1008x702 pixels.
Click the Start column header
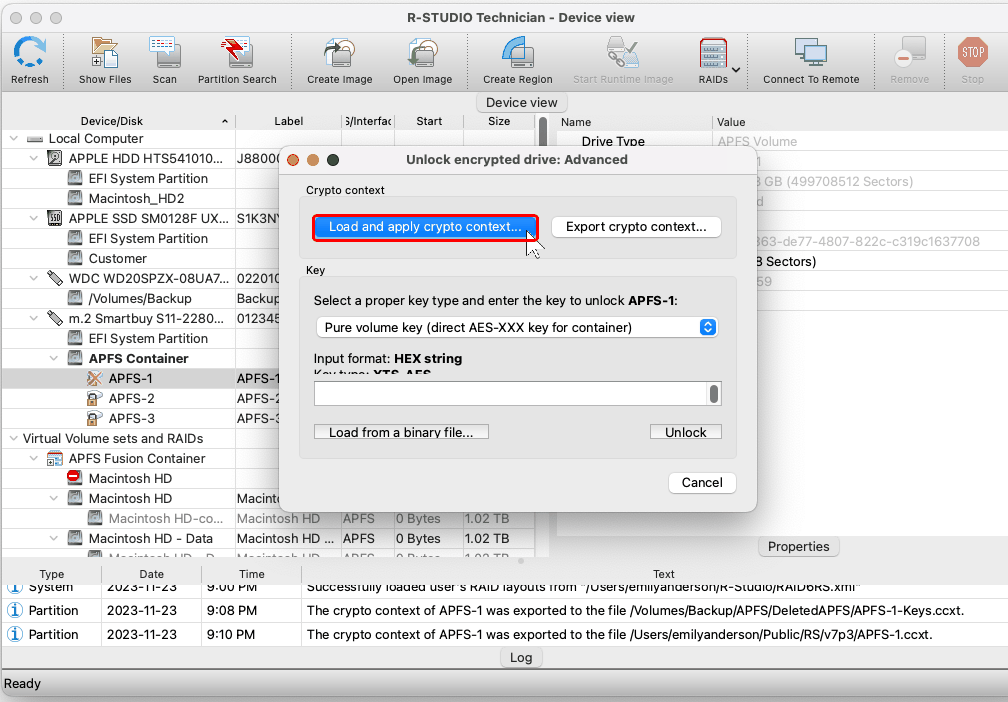(429, 121)
